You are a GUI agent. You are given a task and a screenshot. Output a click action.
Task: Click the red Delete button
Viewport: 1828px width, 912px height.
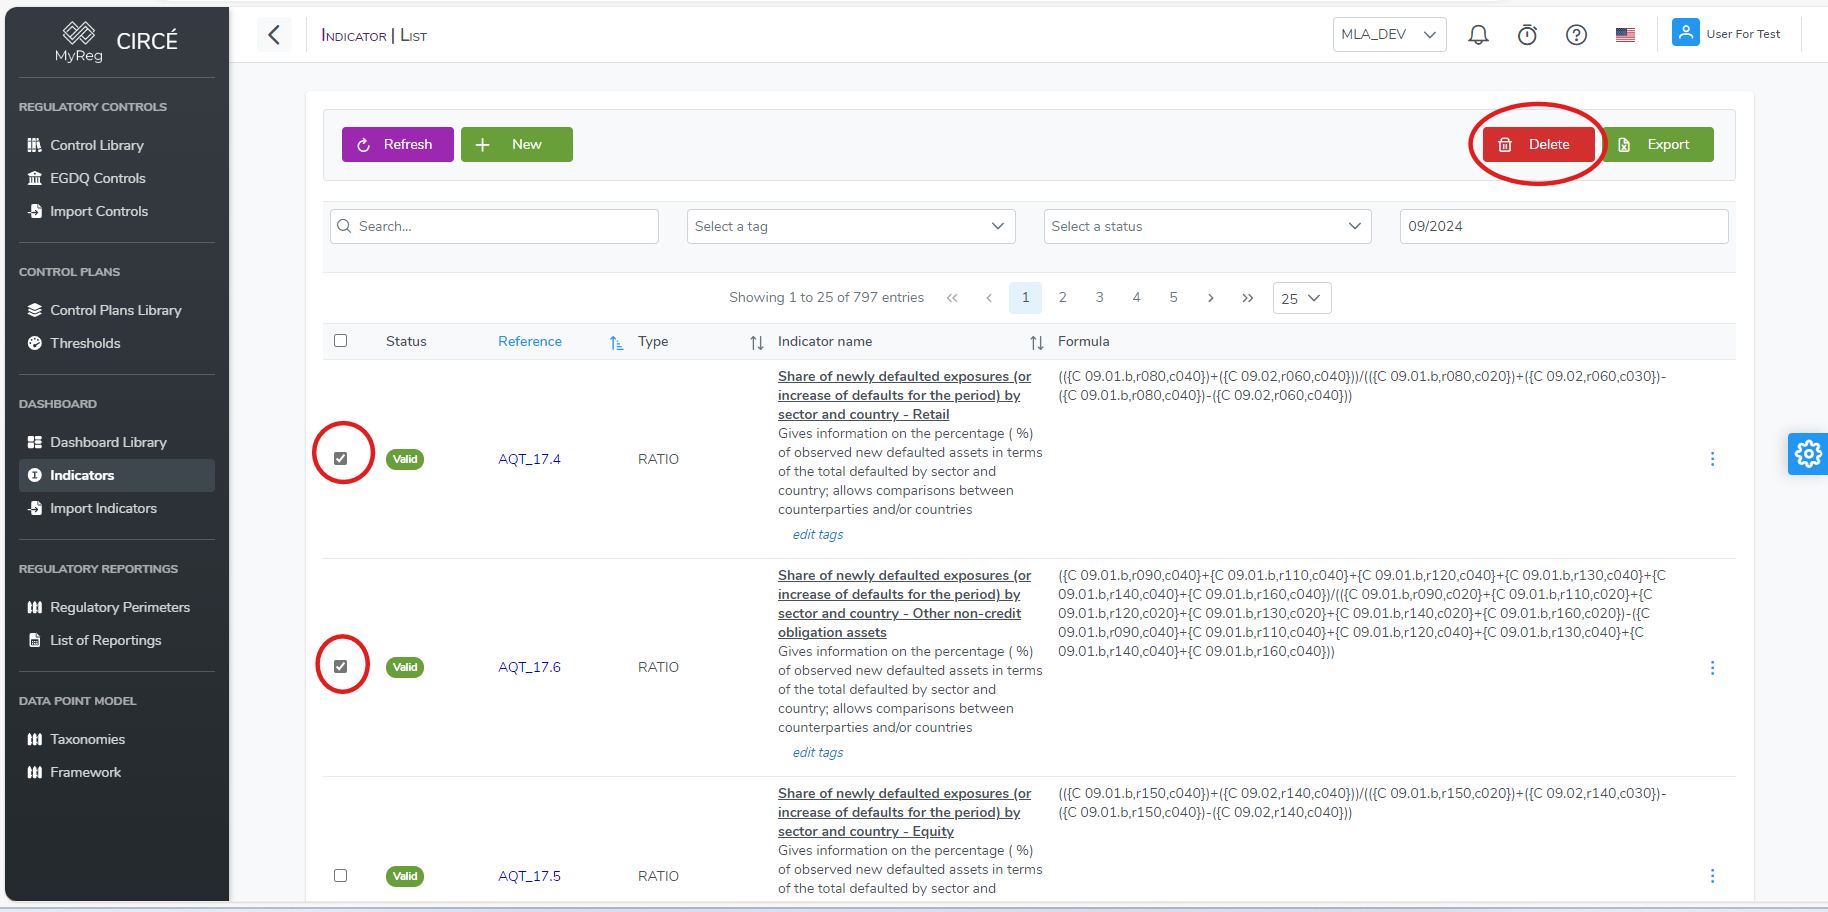pyautogui.click(x=1538, y=145)
